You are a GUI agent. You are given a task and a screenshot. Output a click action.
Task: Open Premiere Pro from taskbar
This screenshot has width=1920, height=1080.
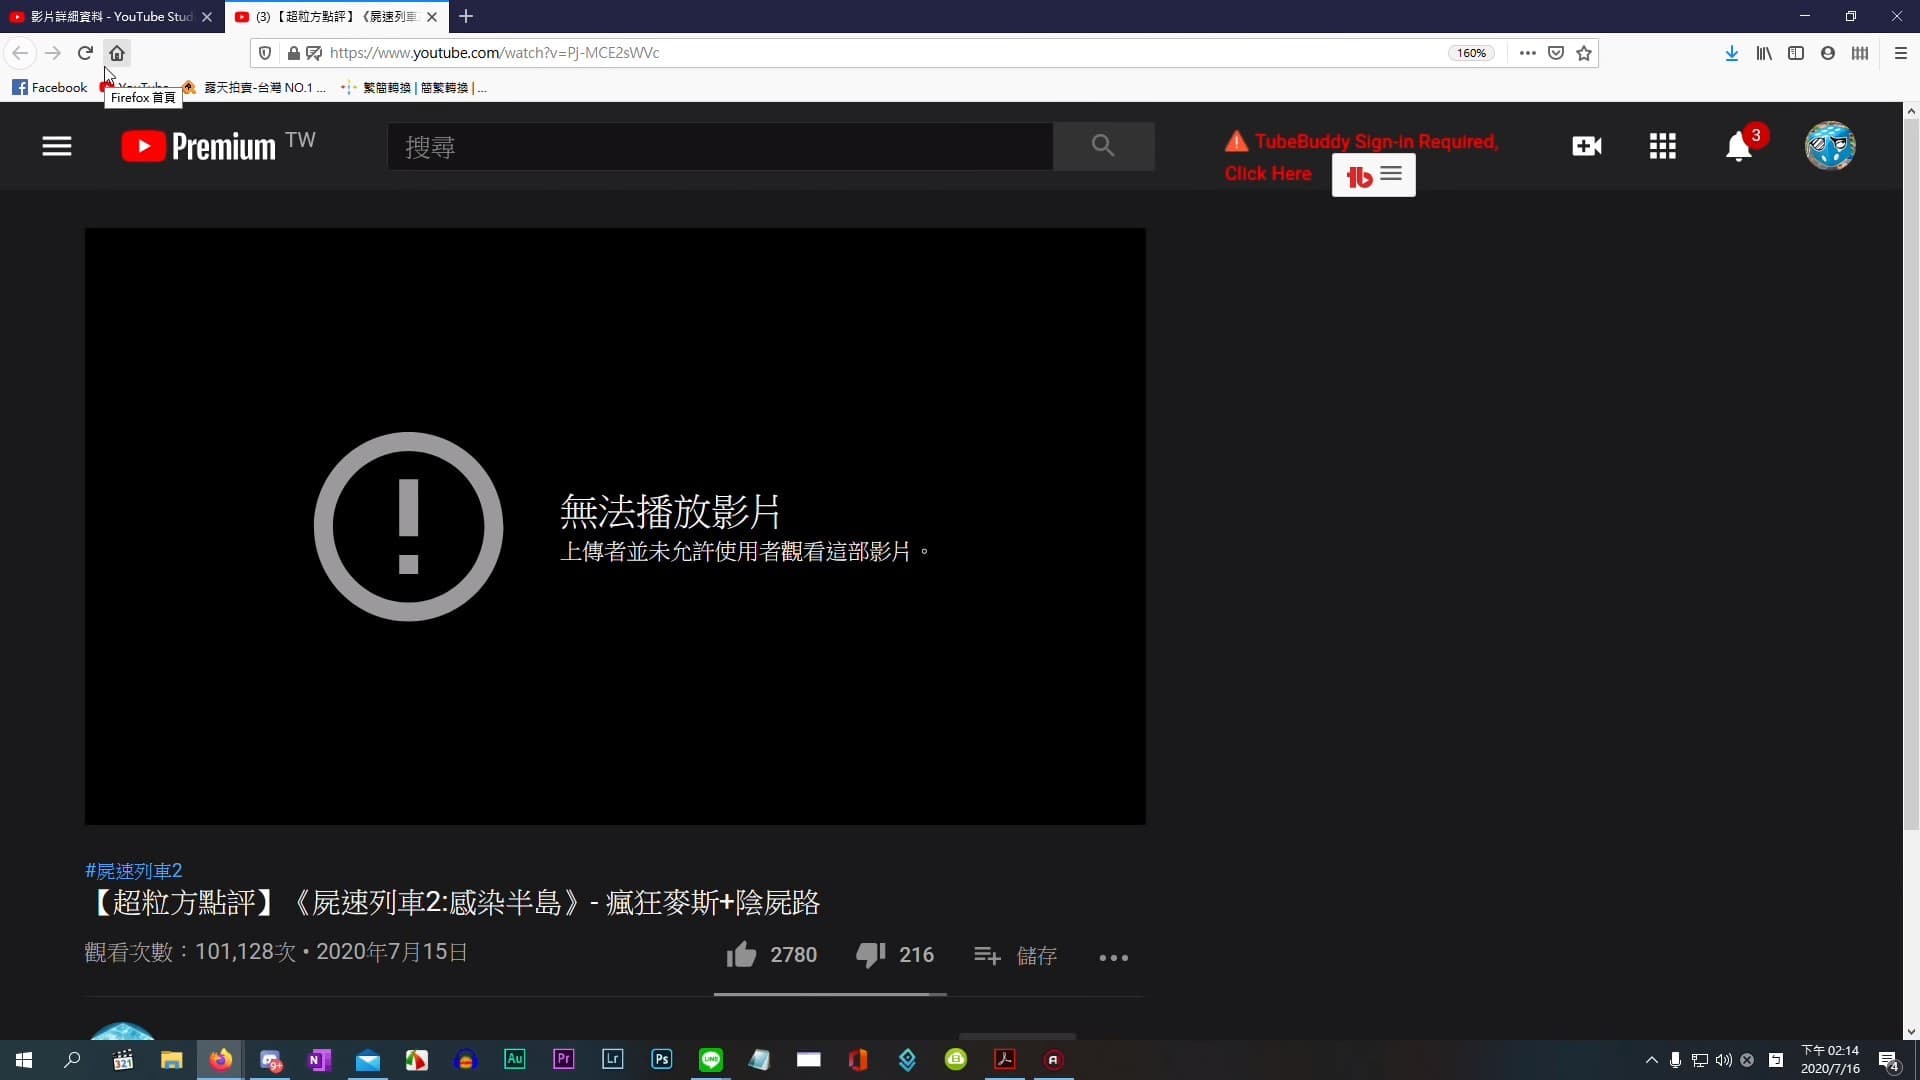tap(564, 1059)
